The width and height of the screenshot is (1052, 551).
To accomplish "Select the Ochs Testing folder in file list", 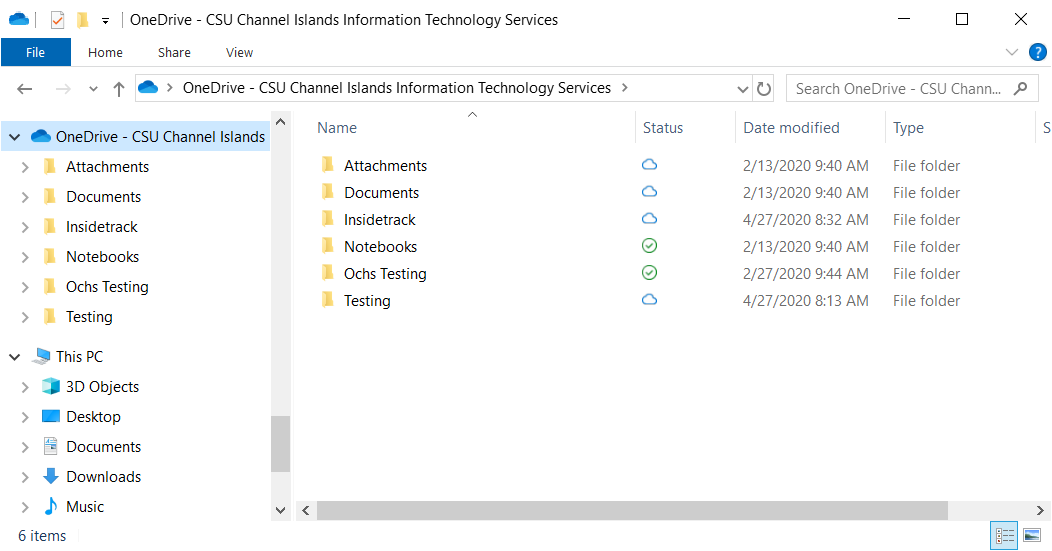I will pyautogui.click(x=385, y=274).
